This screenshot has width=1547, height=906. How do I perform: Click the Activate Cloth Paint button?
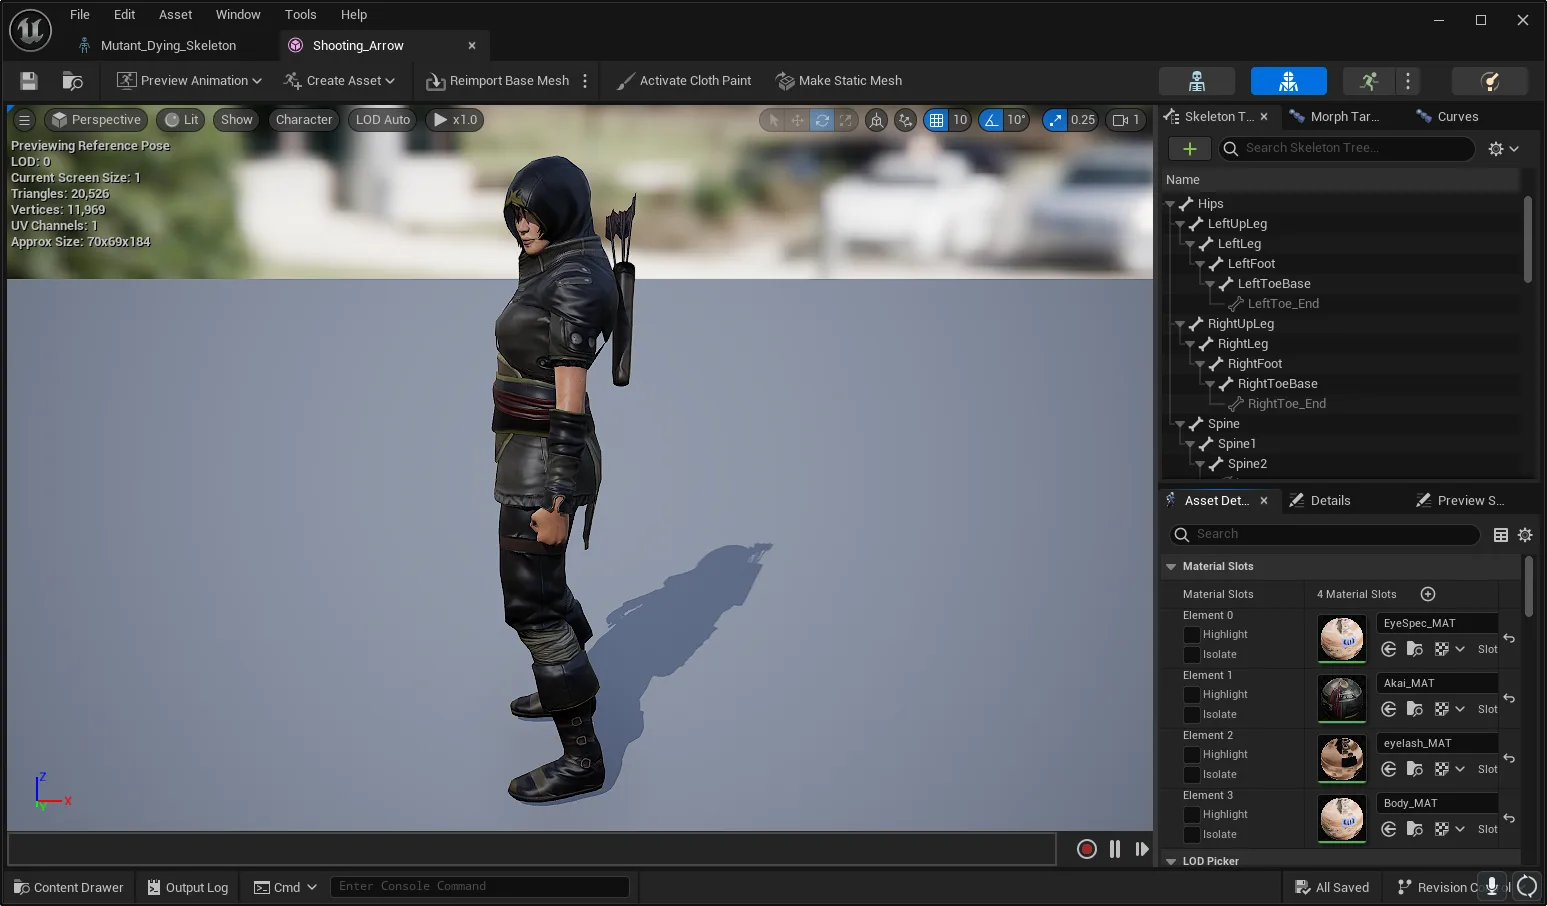coord(684,81)
